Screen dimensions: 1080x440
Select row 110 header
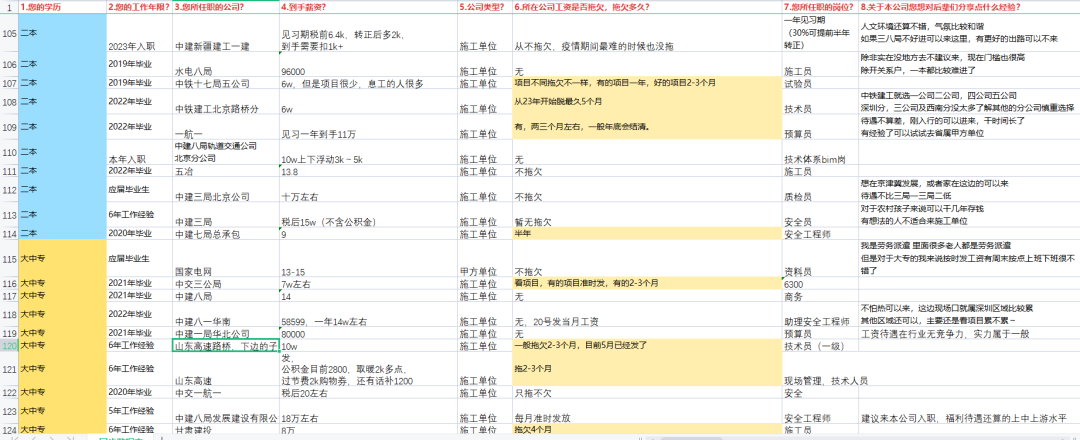click(x=9, y=153)
